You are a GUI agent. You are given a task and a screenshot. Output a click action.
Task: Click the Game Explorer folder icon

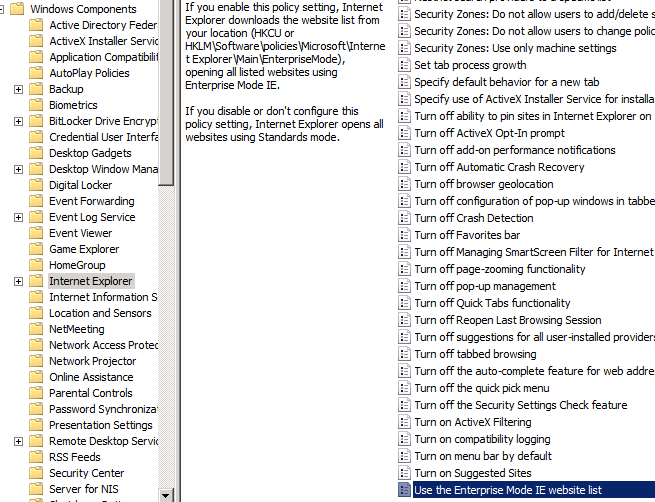36,249
